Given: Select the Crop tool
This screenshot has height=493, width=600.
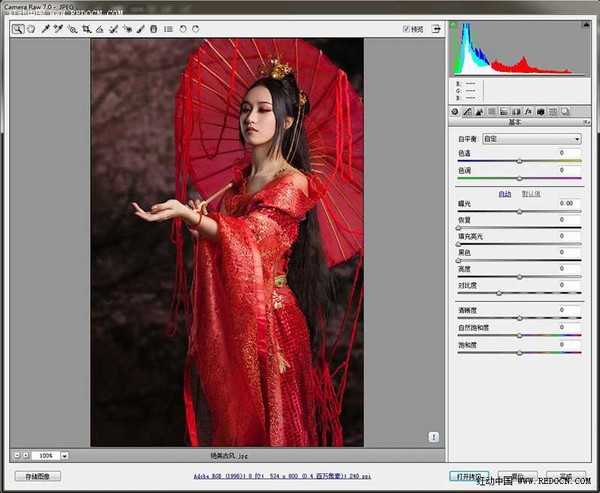Looking at the screenshot, I should (87, 29).
